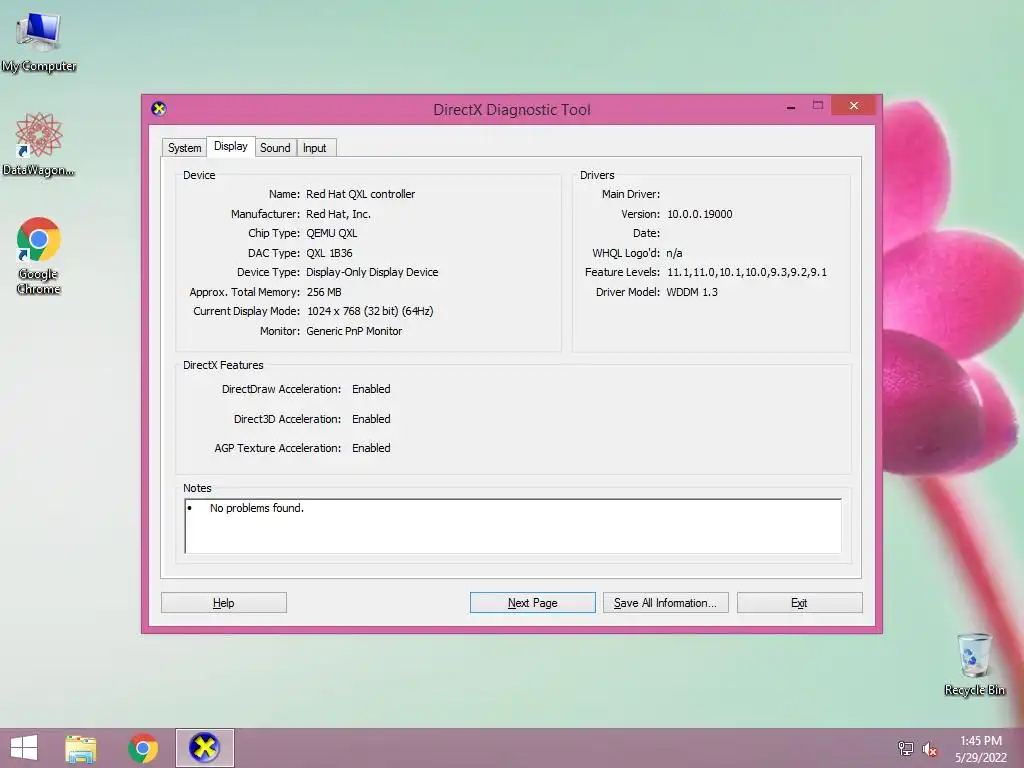The height and width of the screenshot is (768, 1024).
Task: Close the DirectX Diagnostic Tool window
Action: [854, 105]
